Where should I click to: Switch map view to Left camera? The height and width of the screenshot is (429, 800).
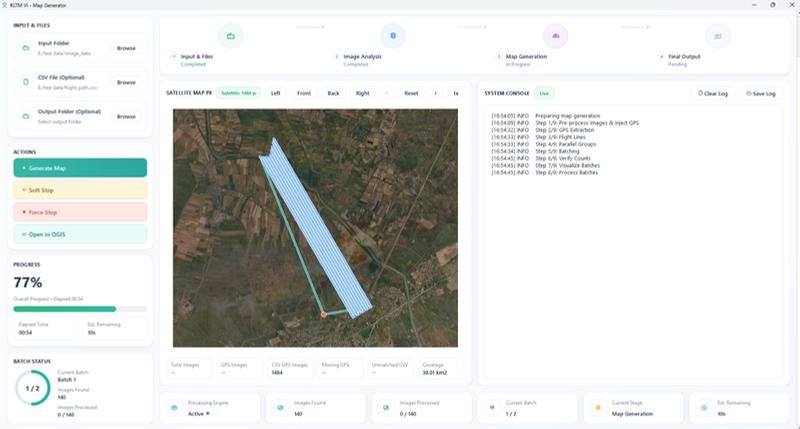[x=276, y=93]
